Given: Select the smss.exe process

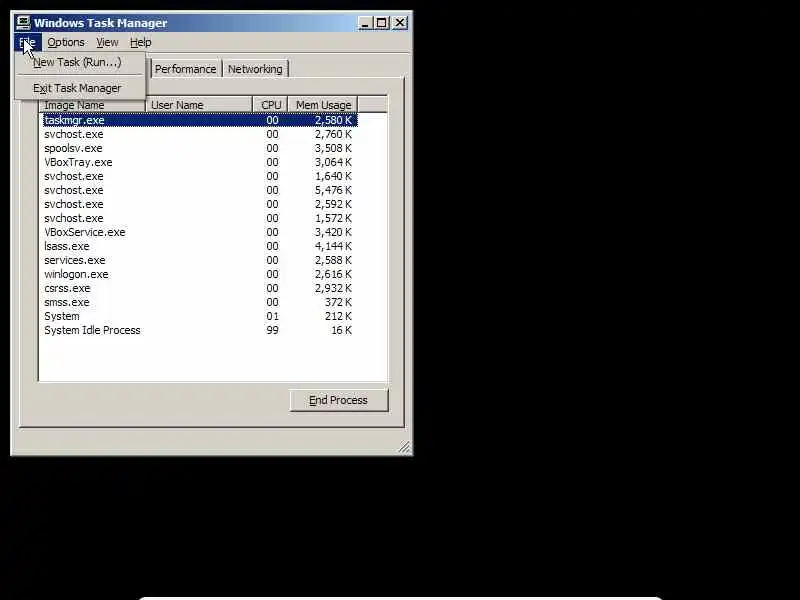Looking at the screenshot, I should pos(200,302).
